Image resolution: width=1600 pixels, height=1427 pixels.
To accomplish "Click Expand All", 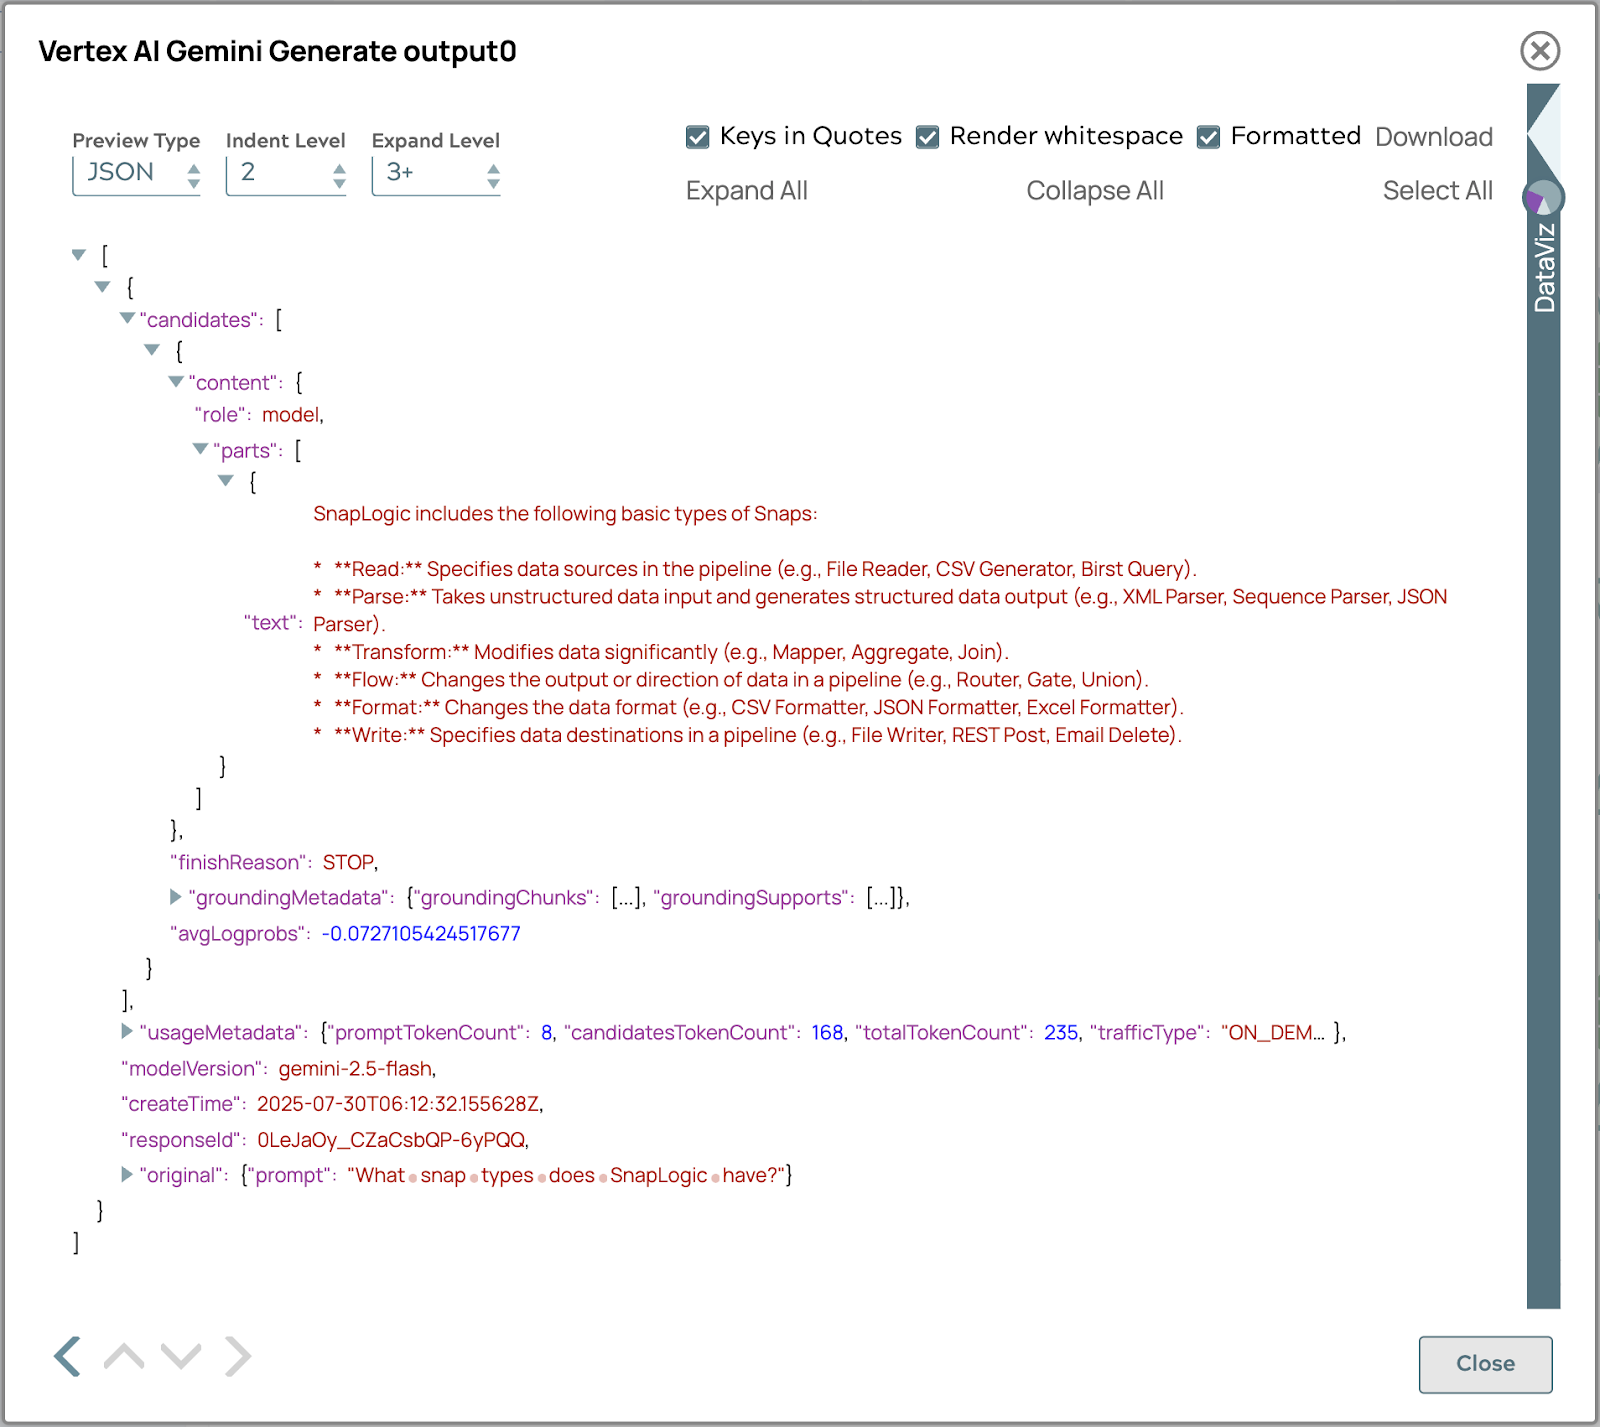I will point(746,191).
